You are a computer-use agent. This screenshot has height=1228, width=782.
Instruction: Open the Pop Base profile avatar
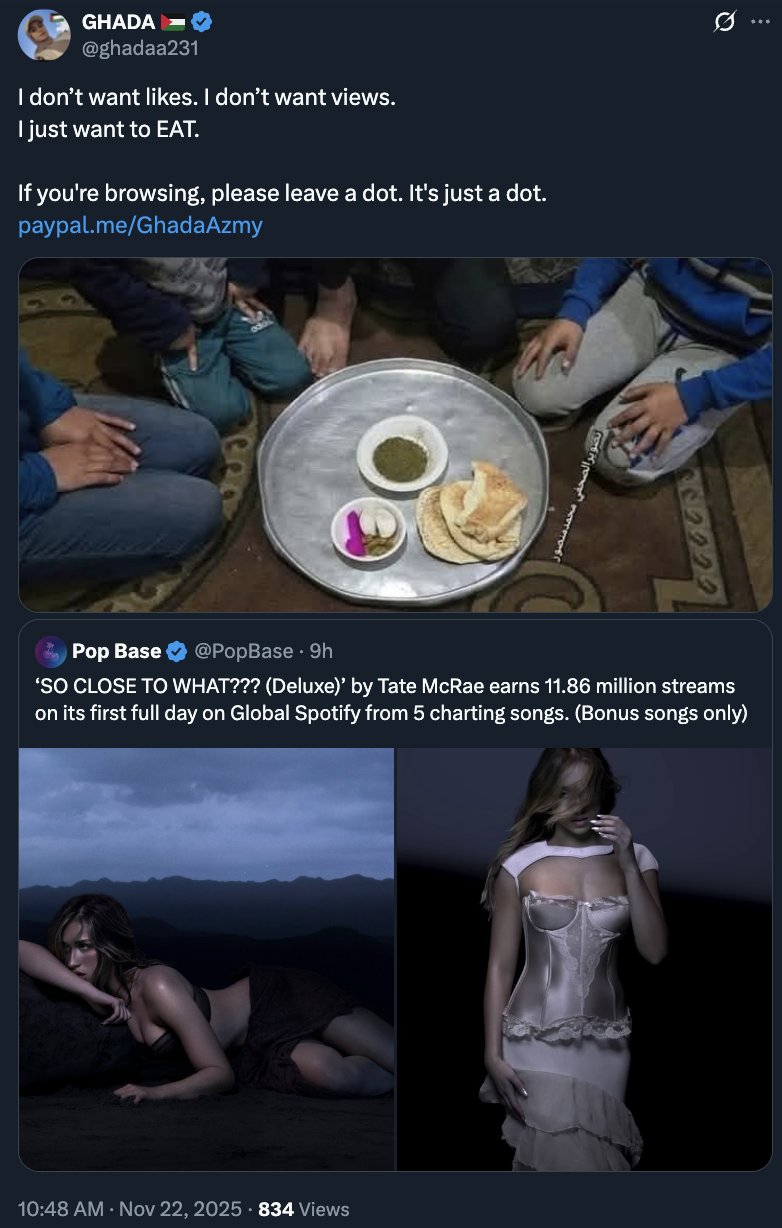[x=50, y=651]
